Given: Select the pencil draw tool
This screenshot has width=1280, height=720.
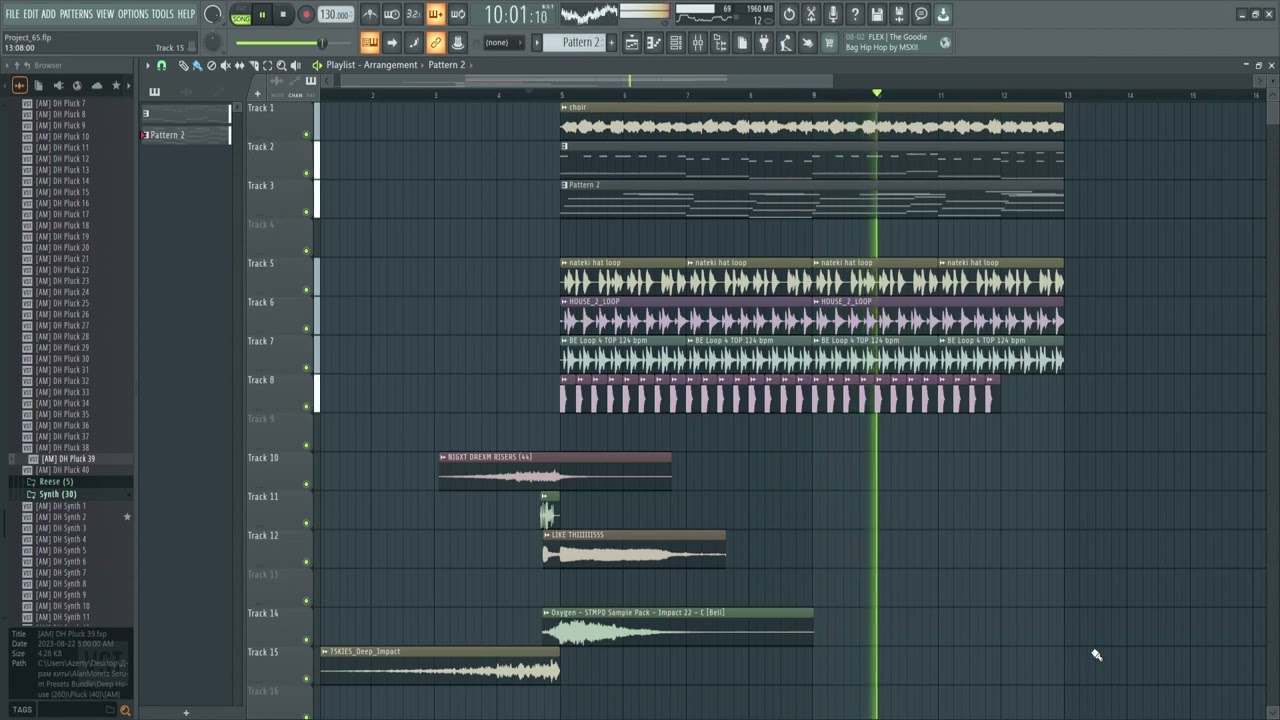Looking at the screenshot, I should point(183,65).
